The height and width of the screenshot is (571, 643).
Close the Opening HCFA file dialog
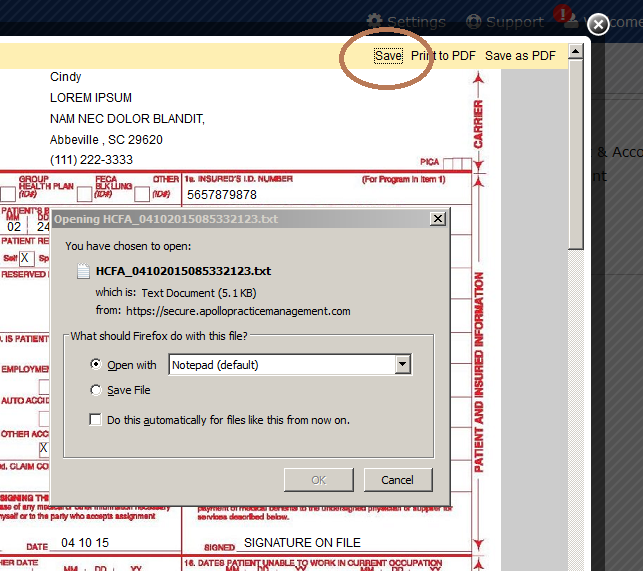pyautogui.click(x=437, y=219)
